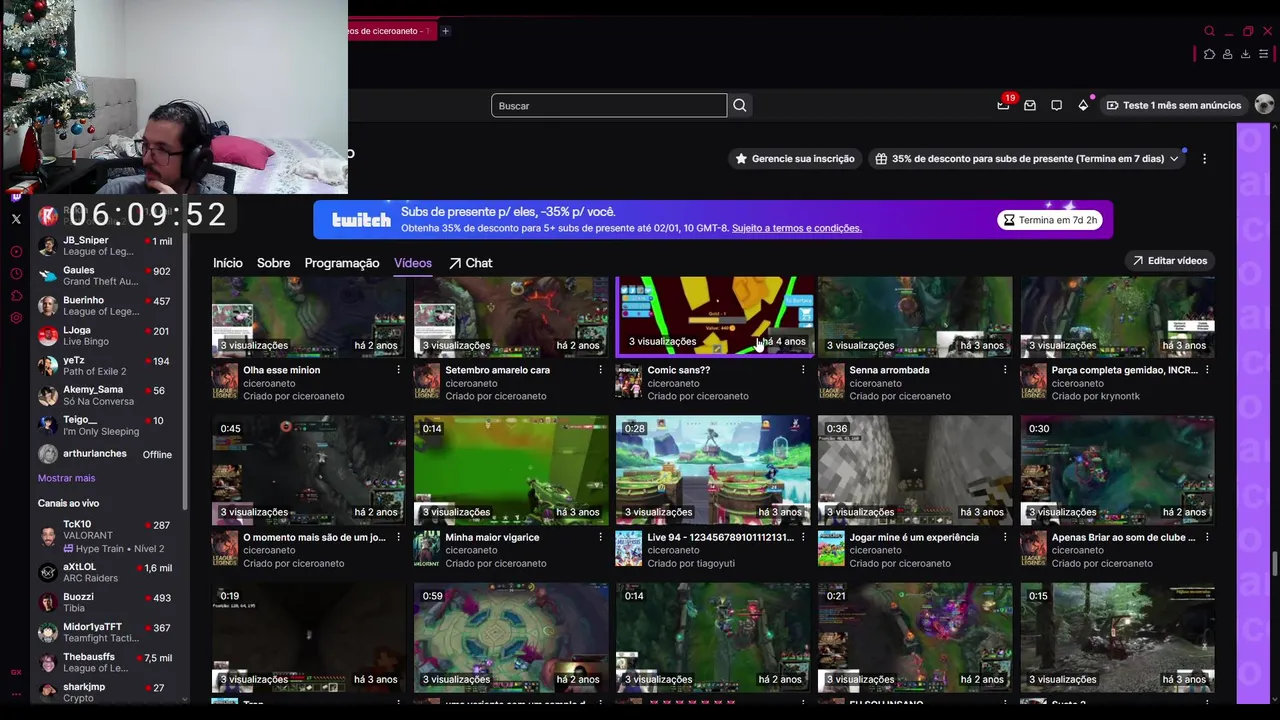Open arthurlanches offline channel

105,454
